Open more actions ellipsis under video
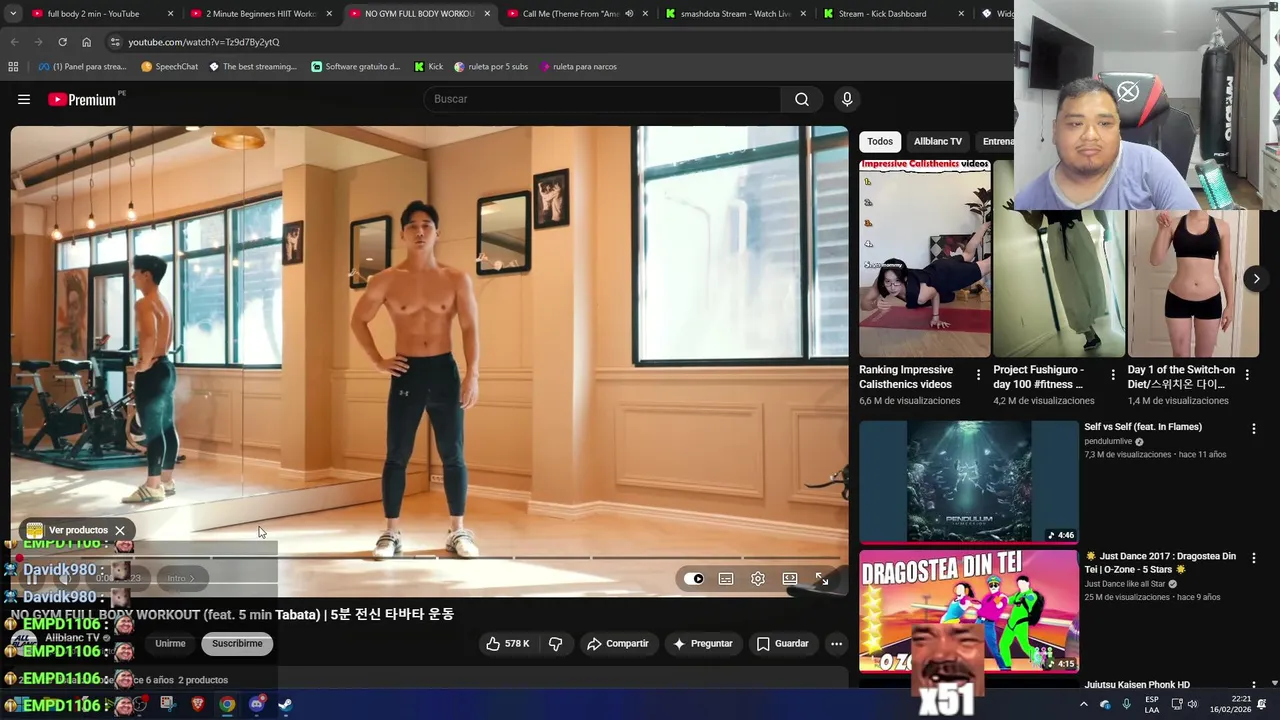The width and height of the screenshot is (1280, 720). pyautogui.click(x=837, y=643)
